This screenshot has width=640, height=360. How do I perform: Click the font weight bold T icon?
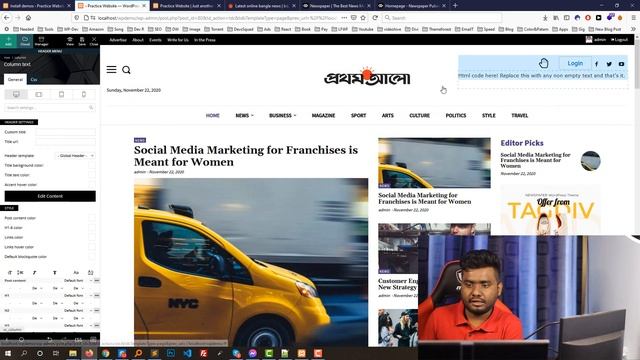(55, 272)
